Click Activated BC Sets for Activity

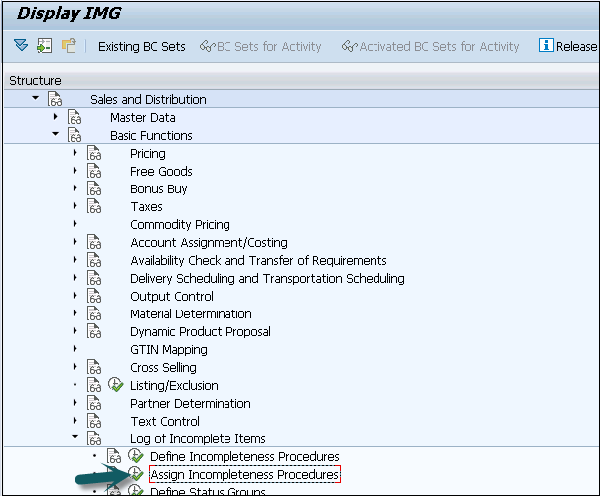coord(430,46)
